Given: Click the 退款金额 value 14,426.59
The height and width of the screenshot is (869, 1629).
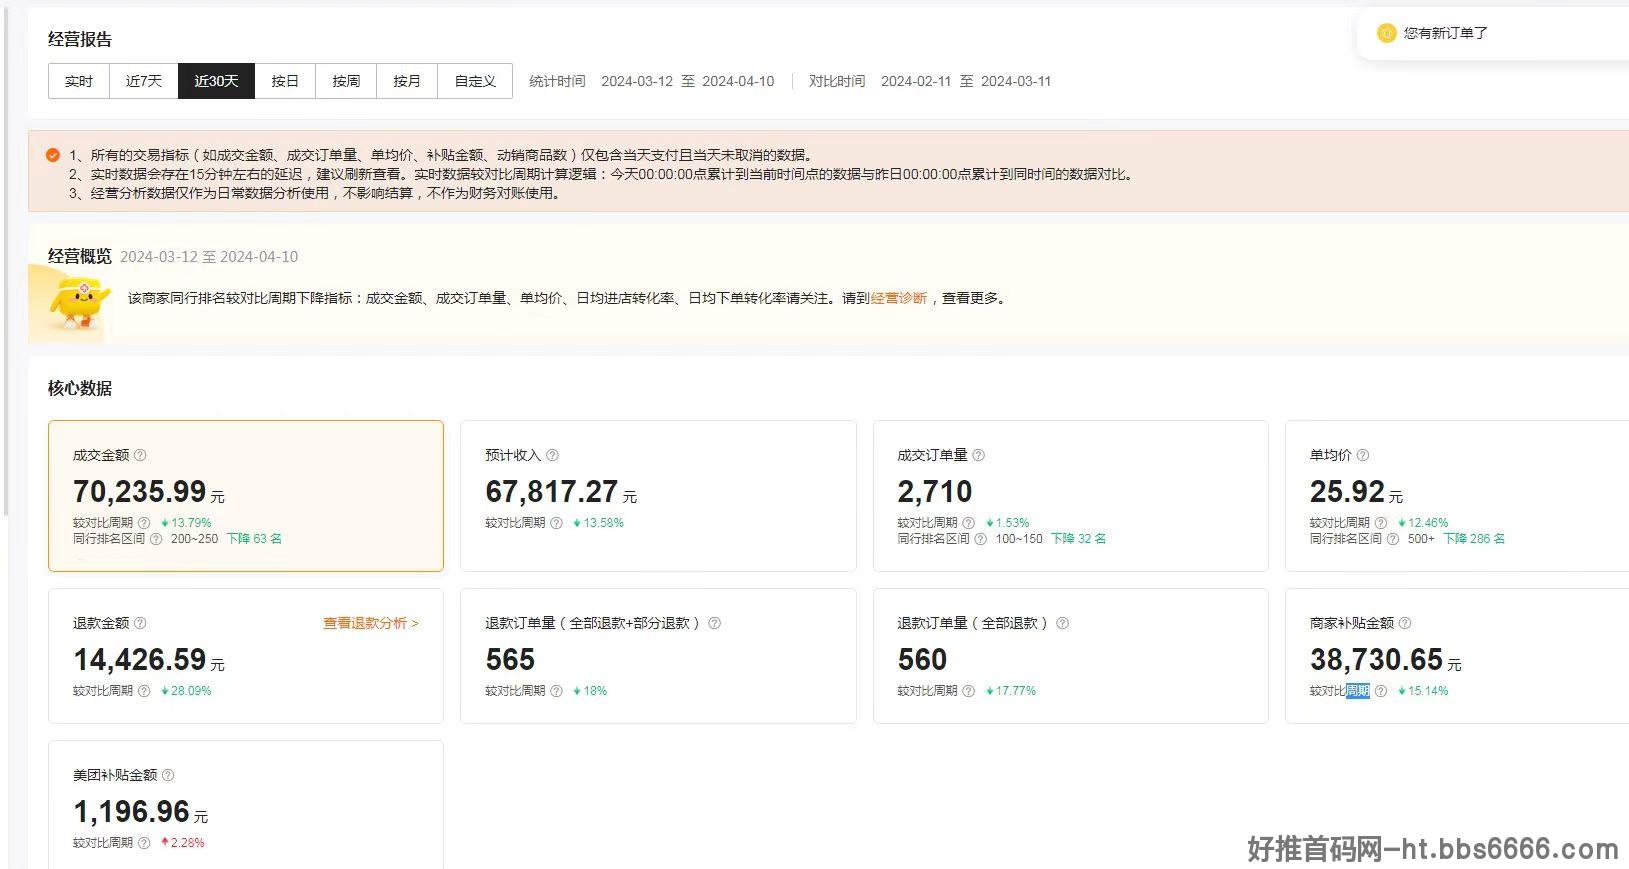Looking at the screenshot, I should (x=140, y=660).
